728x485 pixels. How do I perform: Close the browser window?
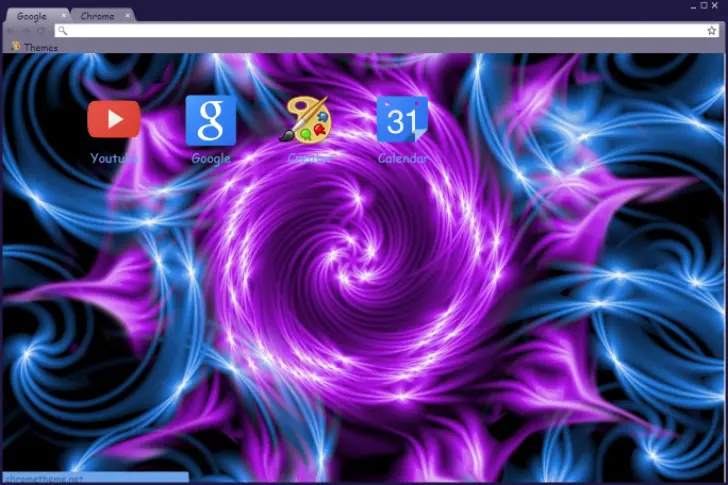[x=717, y=6]
